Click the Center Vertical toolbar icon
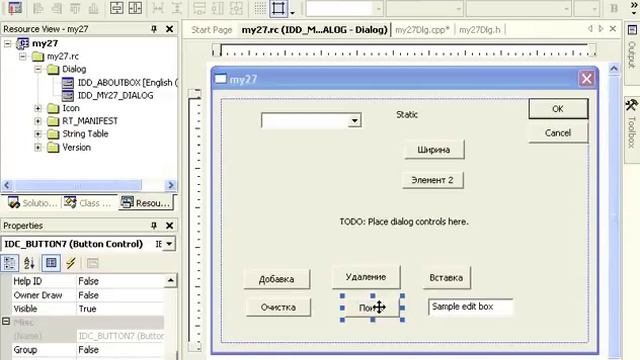The image size is (640, 360). [x=117, y=8]
